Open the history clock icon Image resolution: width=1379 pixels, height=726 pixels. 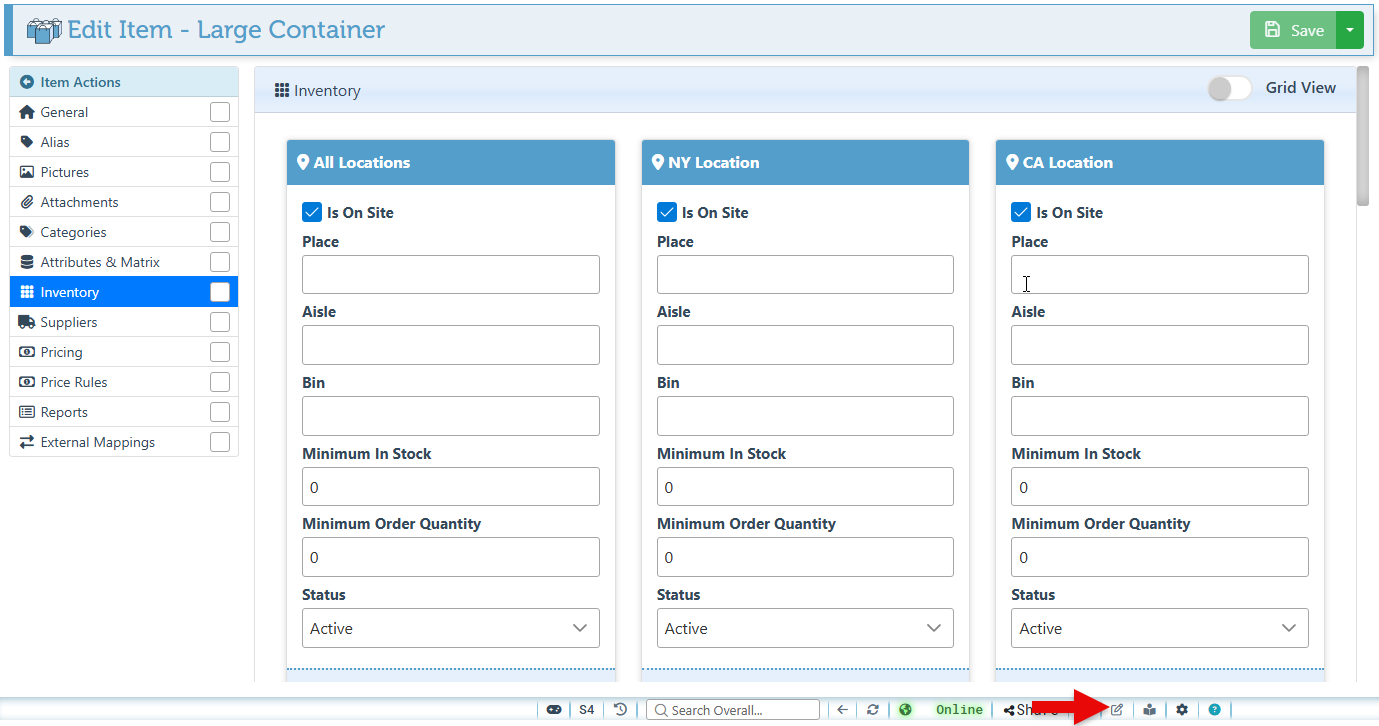point(621,710)
